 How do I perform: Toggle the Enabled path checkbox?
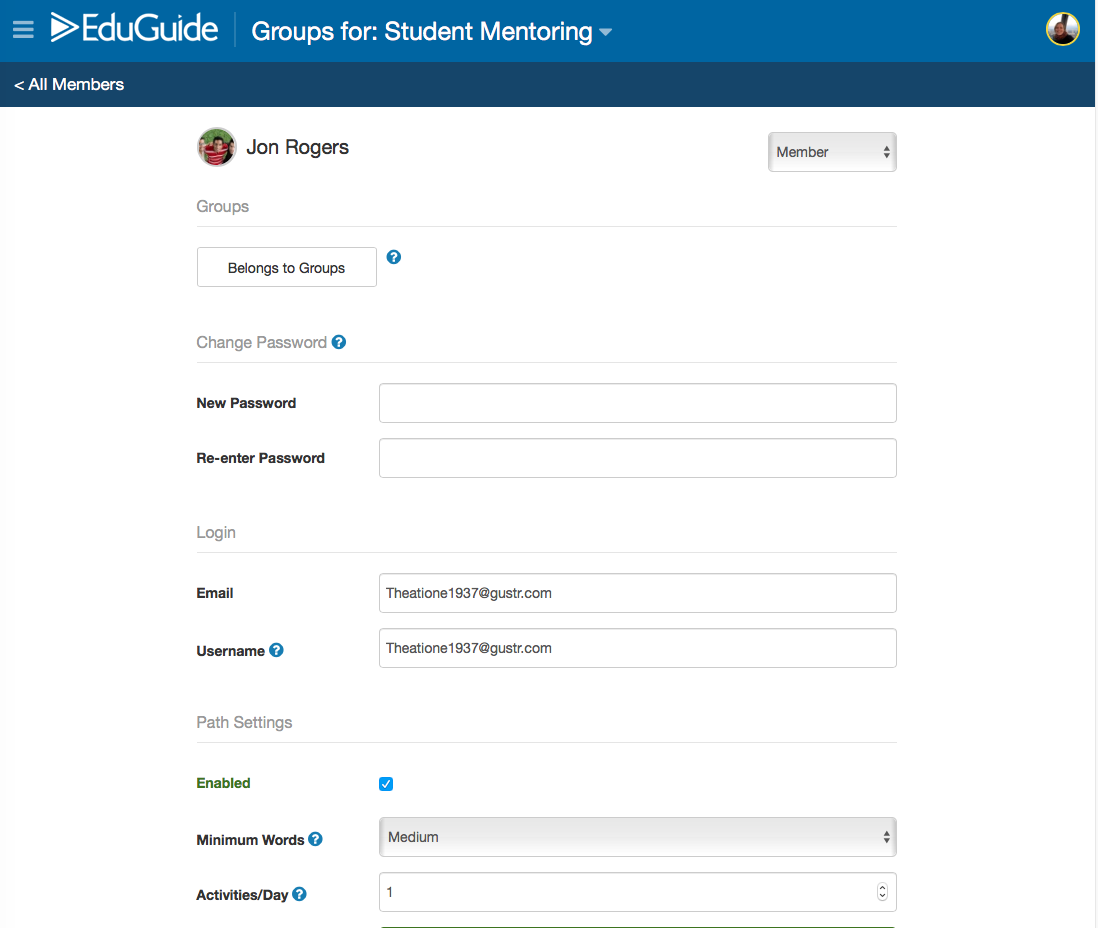tap(386, 784)
